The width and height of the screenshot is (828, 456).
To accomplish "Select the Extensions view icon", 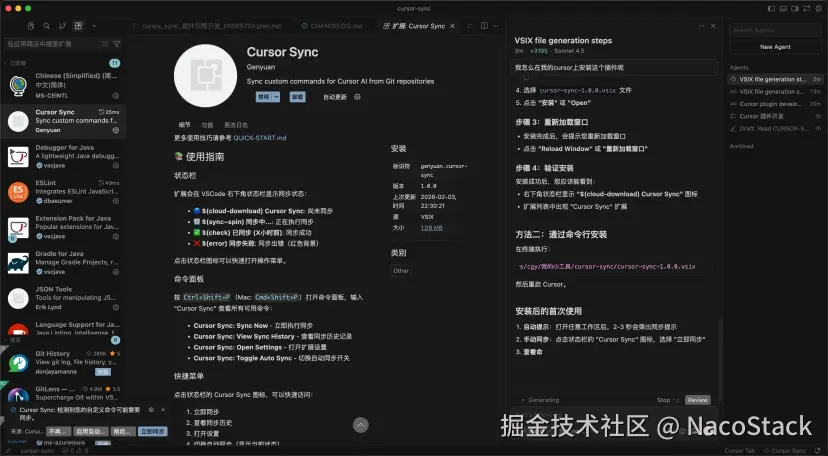I will pyautogui.click(x=79, y=26).
